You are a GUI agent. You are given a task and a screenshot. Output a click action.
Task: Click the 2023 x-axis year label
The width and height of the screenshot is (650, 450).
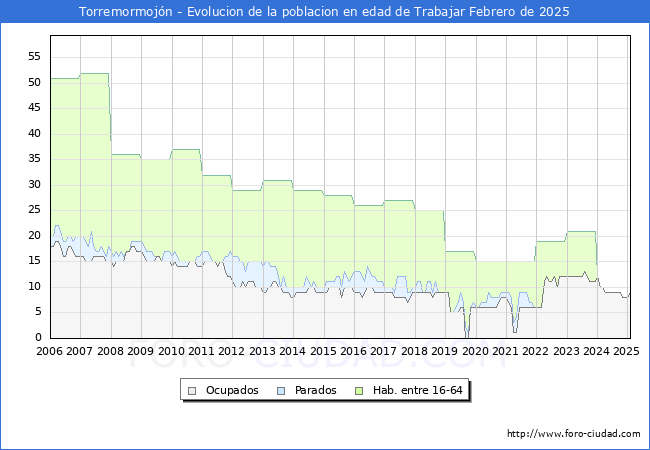coord(566,351)
